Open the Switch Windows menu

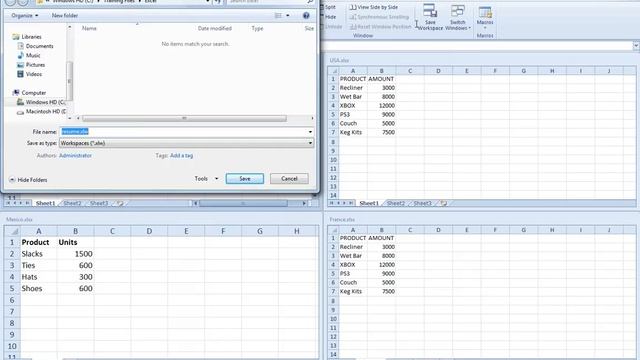click(x=458, y=16)
